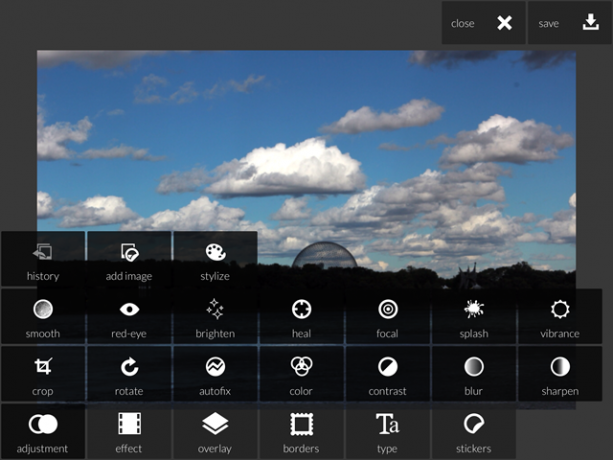Screen dimensions: 613x460
Task: Choose the splash tool
Action: click(474, 317)
